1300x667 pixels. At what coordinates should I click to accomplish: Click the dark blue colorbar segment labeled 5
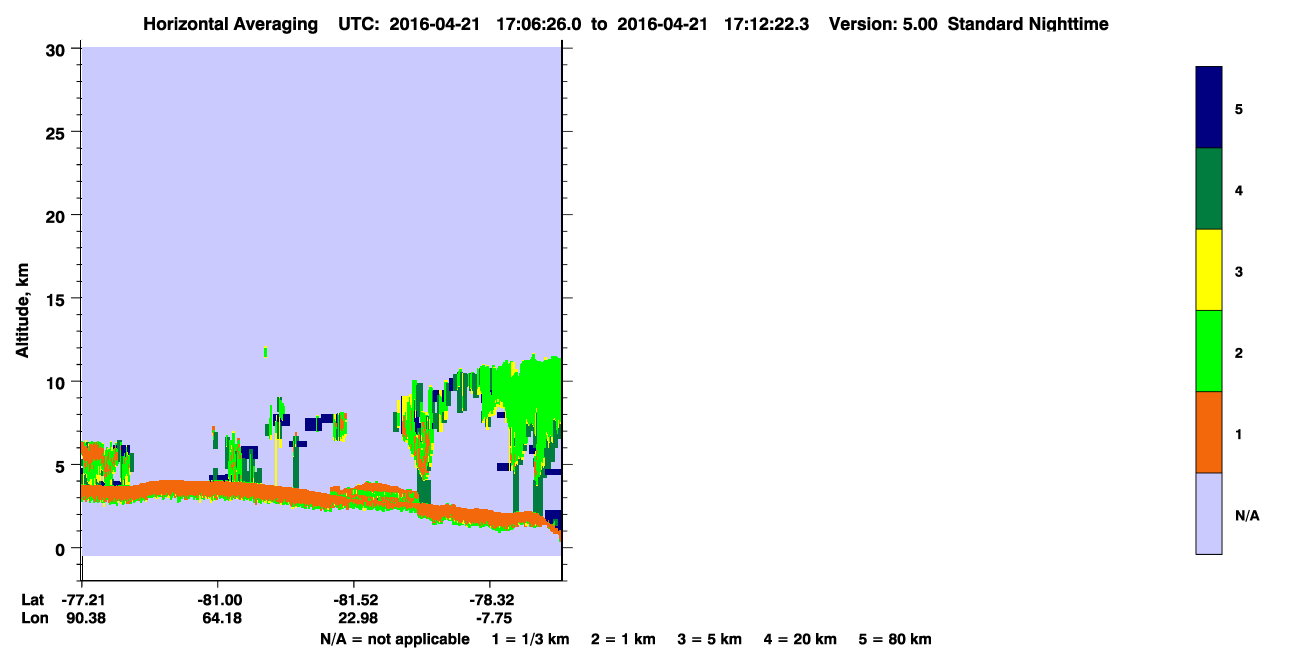1209,108
